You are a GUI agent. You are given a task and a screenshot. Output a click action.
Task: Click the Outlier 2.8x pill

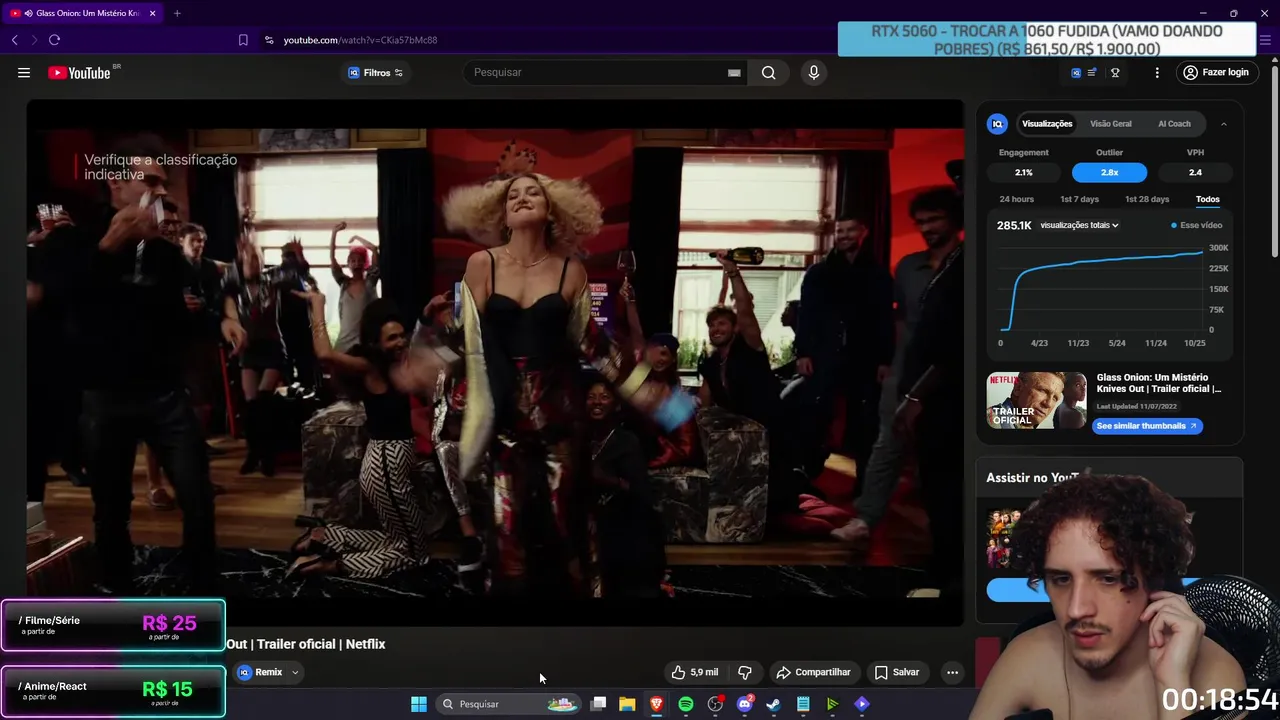pyautogui.click(x=1109, y=172)
